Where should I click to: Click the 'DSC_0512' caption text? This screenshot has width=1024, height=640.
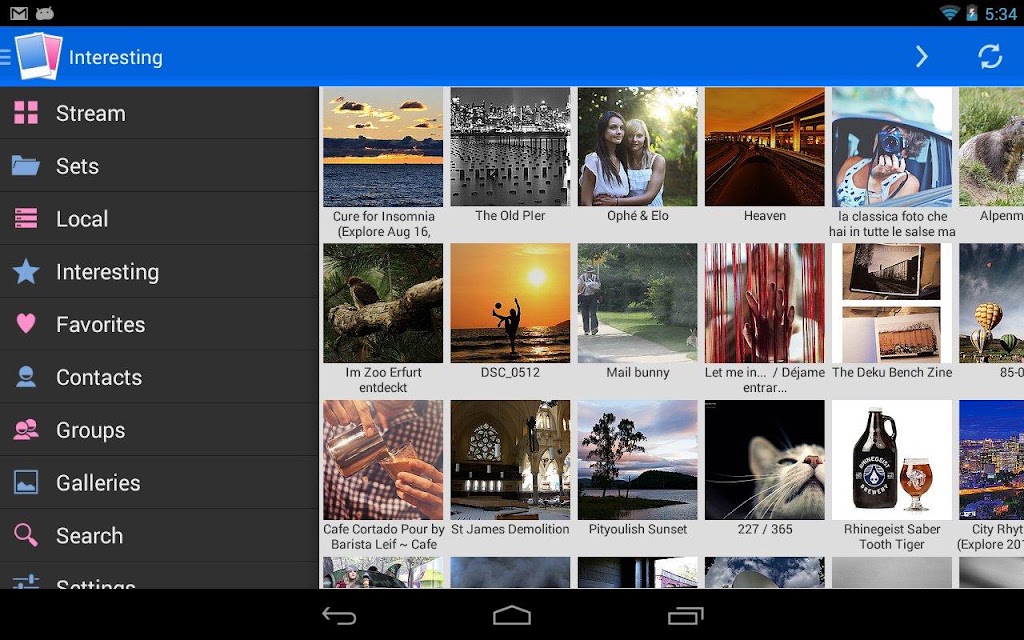pyautogui.click(x=510, y=372)
